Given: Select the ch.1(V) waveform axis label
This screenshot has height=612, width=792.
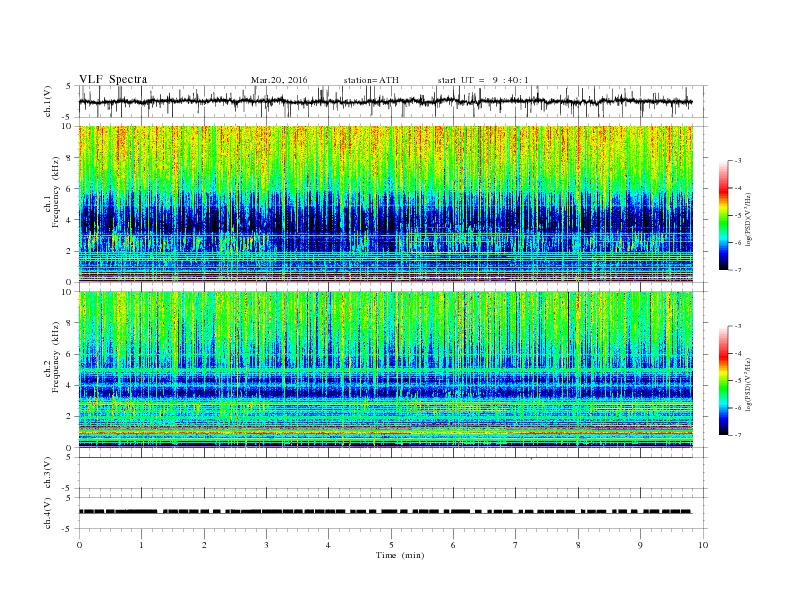Looking at the screenshot, I should 48,101.
